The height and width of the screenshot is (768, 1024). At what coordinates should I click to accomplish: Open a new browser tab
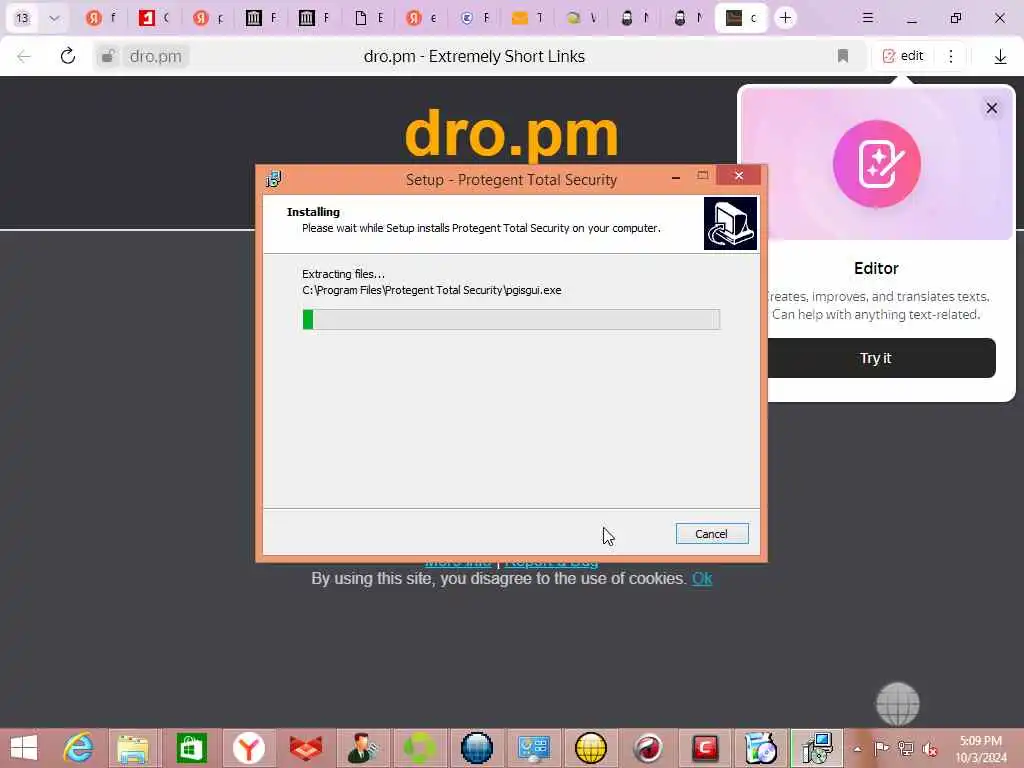pyautogui.click(x=785, y=18)
